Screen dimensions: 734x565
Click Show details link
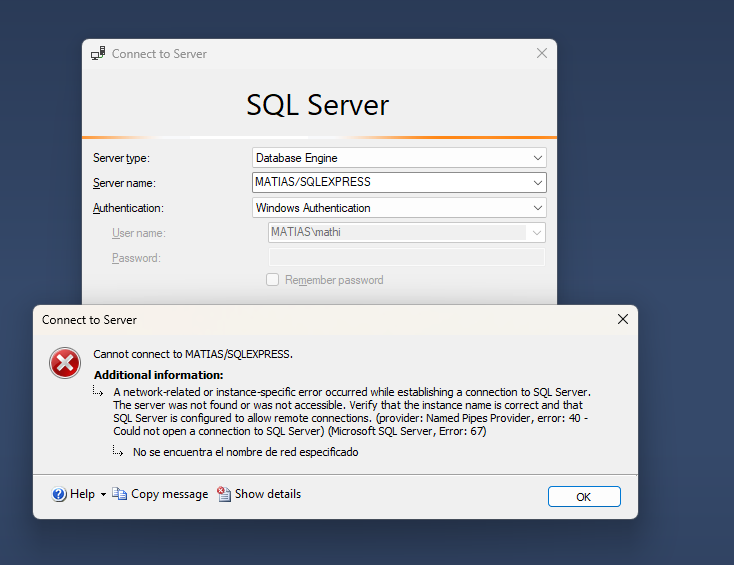pos(268,494)
